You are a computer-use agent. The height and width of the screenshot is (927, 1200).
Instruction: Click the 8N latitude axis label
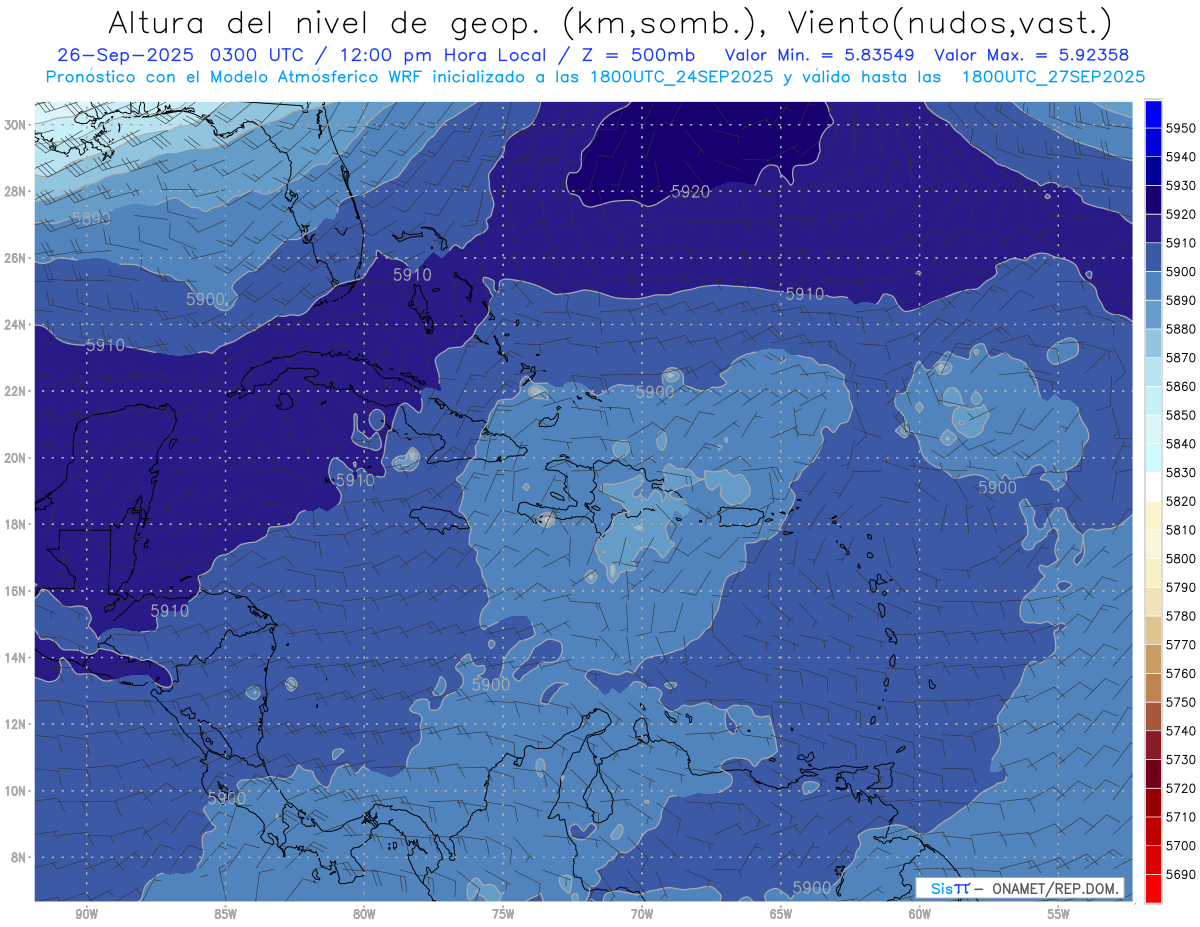(x=19, y=857)
